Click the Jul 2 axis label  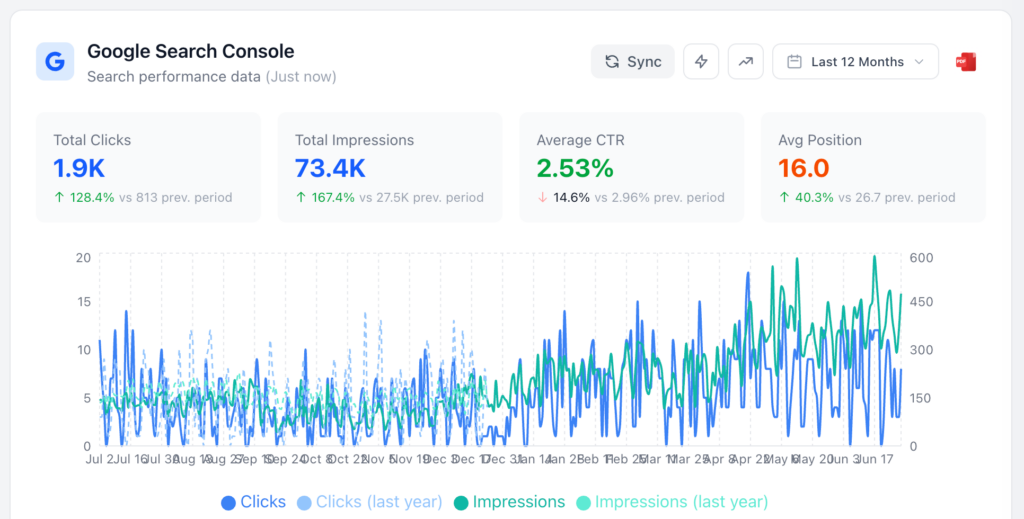[x=99, y=460]
